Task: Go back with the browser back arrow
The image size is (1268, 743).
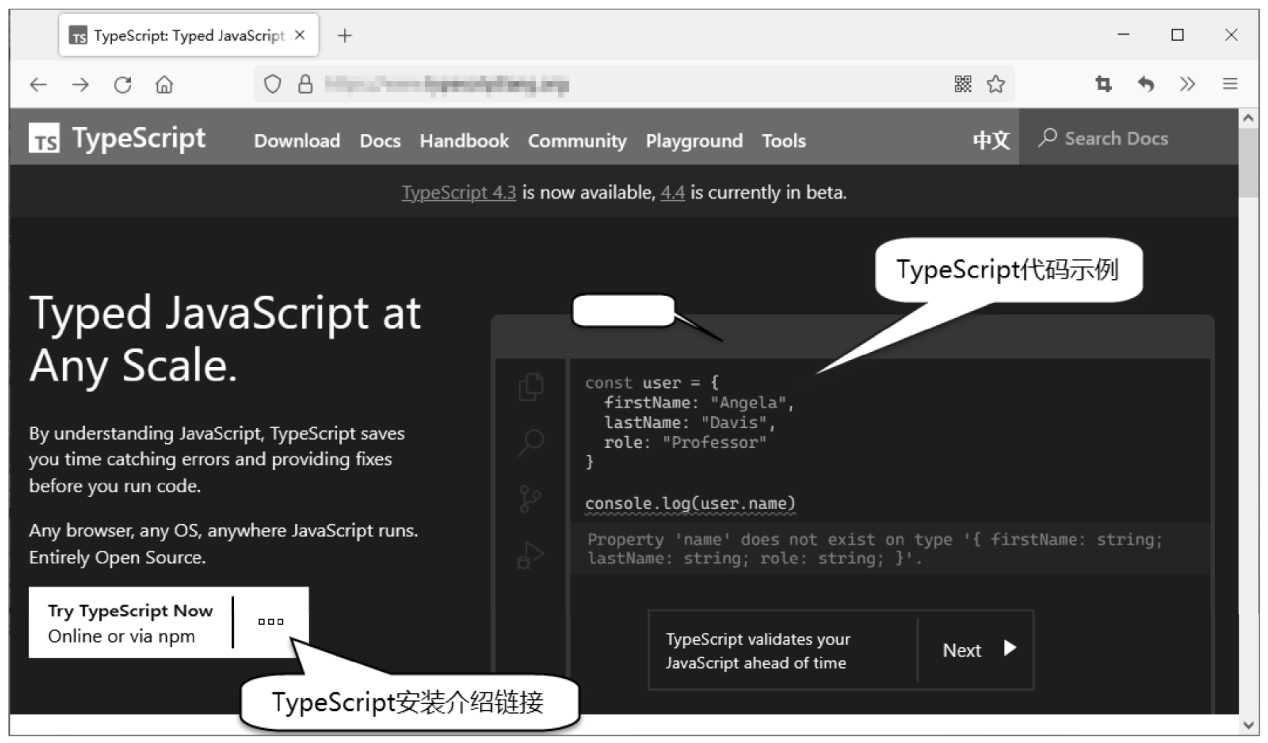Action: [x=38, y=86]
